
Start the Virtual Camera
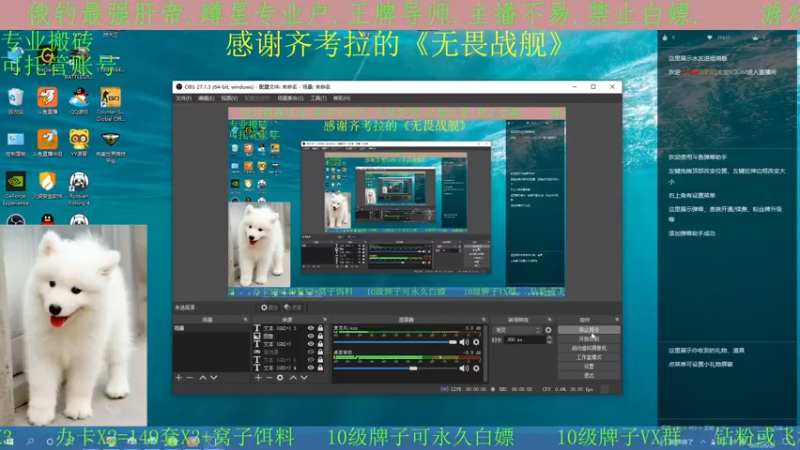point(589,348)
